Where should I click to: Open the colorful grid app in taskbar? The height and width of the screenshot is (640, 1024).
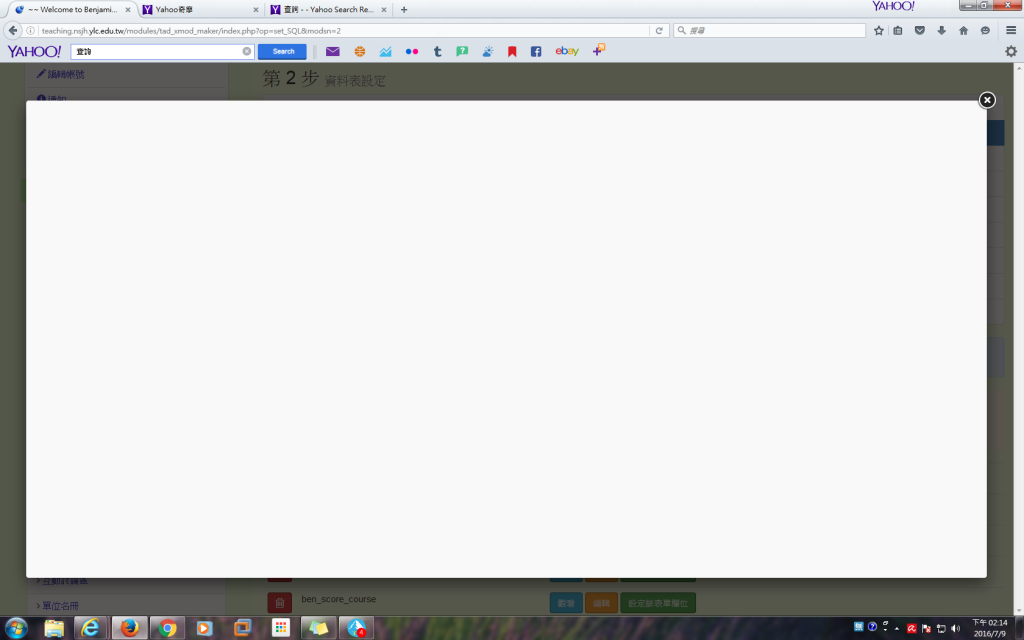point(281,628)
